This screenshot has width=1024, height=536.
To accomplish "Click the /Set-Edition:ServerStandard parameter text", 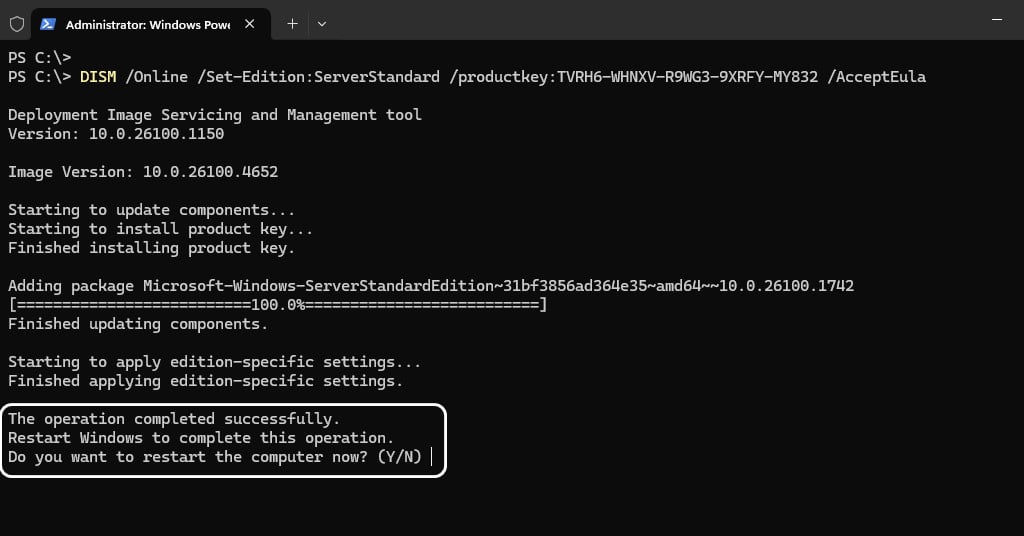I will point(319,76).
